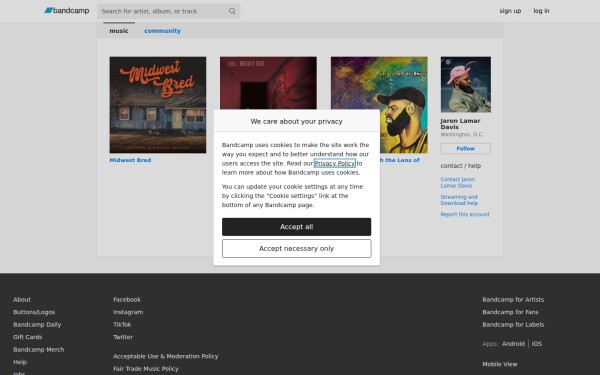Click the Bandcamp logo
The width and height of the screenshot is (600, 375).
point(67,11)
